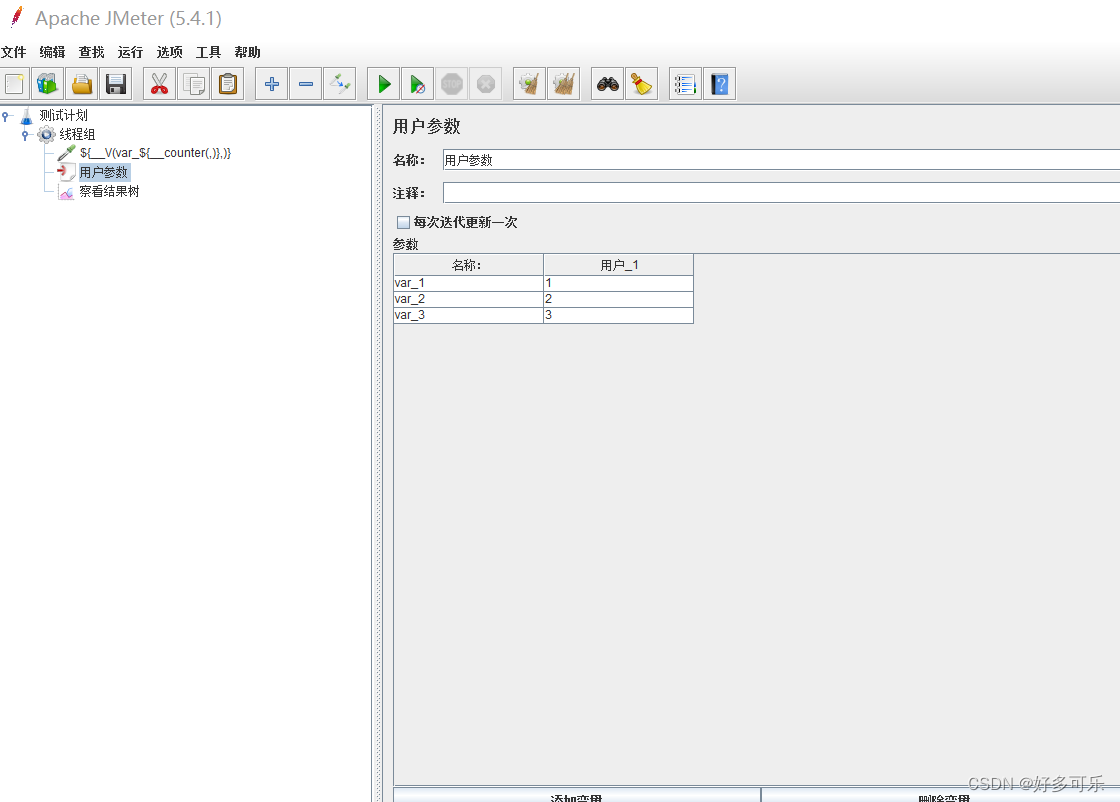Click Start no pauses icon
1120x802 pixels.
pyautogui.click(x=418, y=84)
